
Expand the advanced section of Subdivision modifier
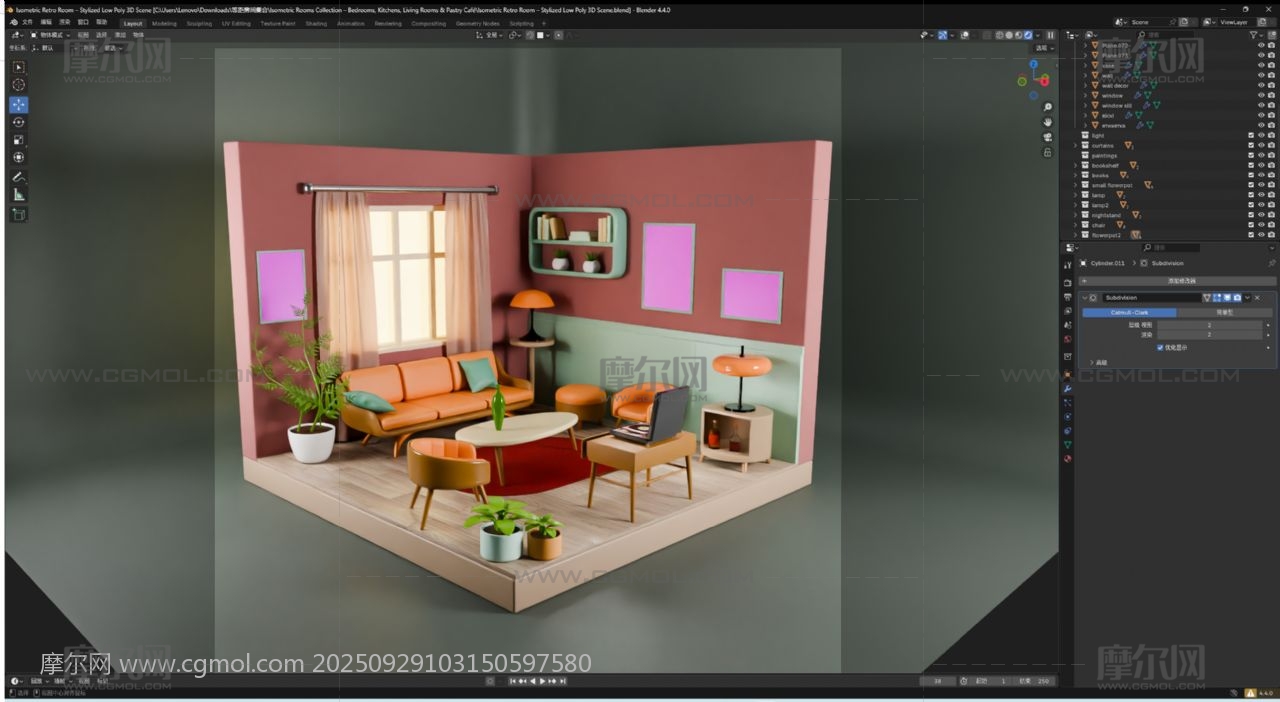pyautogui.click(x=1091, y=362)
